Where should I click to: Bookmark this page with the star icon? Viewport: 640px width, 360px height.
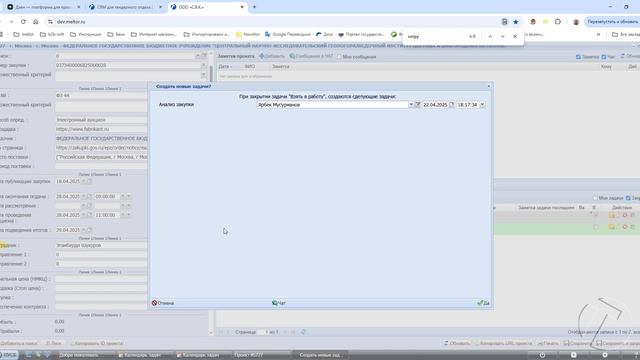point(516,22)
